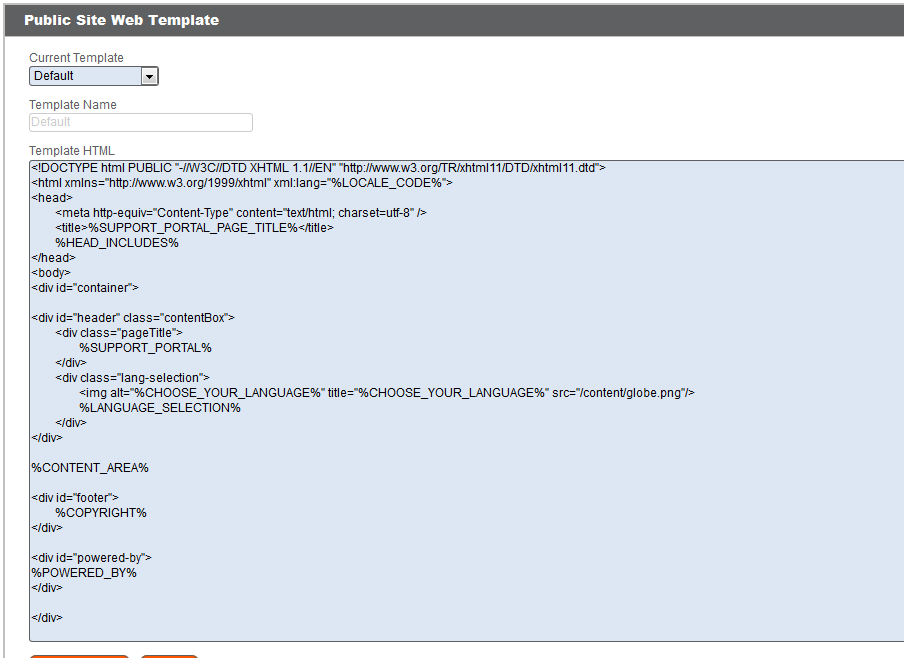Click the dropdown arrow next to Default
This screenshot has height=658, width=904.
149,75
